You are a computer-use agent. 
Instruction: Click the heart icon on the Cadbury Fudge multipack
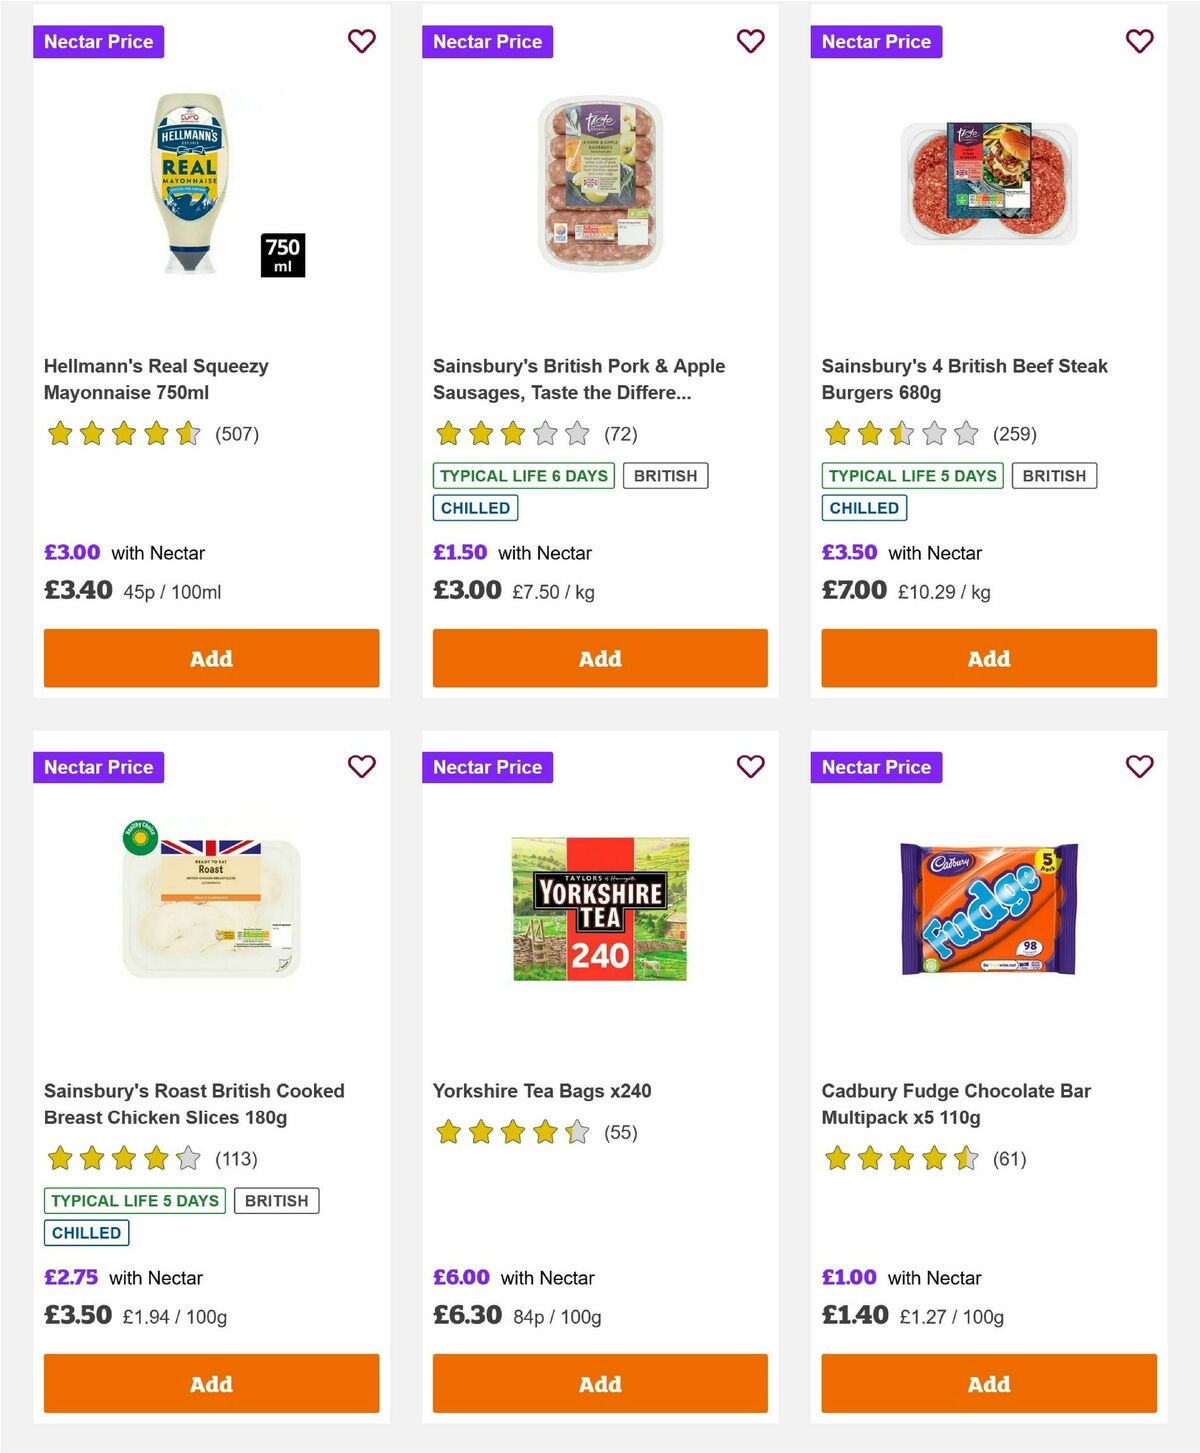(x=1139, y=766)
